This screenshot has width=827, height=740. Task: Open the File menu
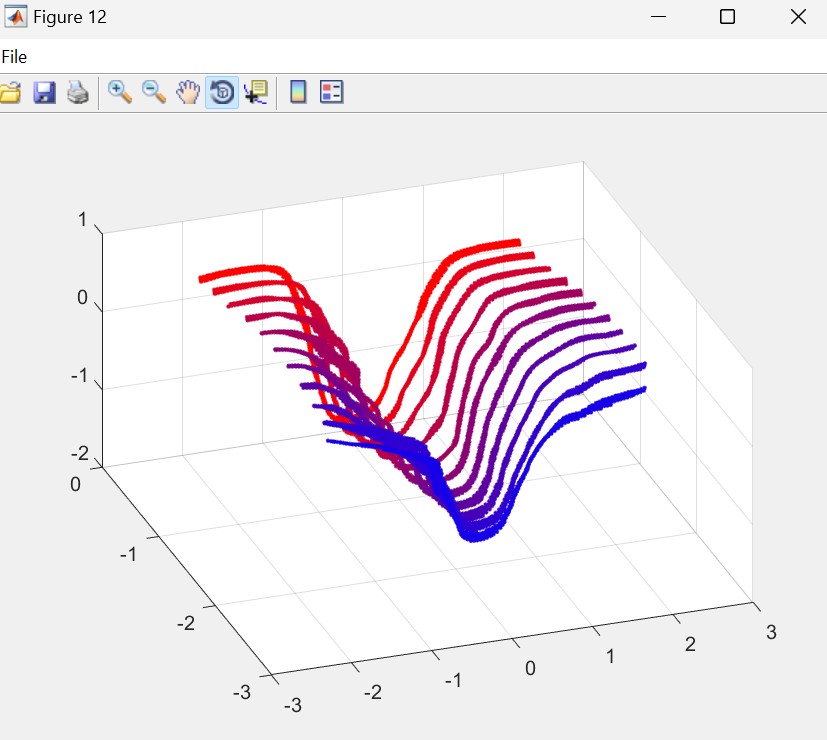14,57
